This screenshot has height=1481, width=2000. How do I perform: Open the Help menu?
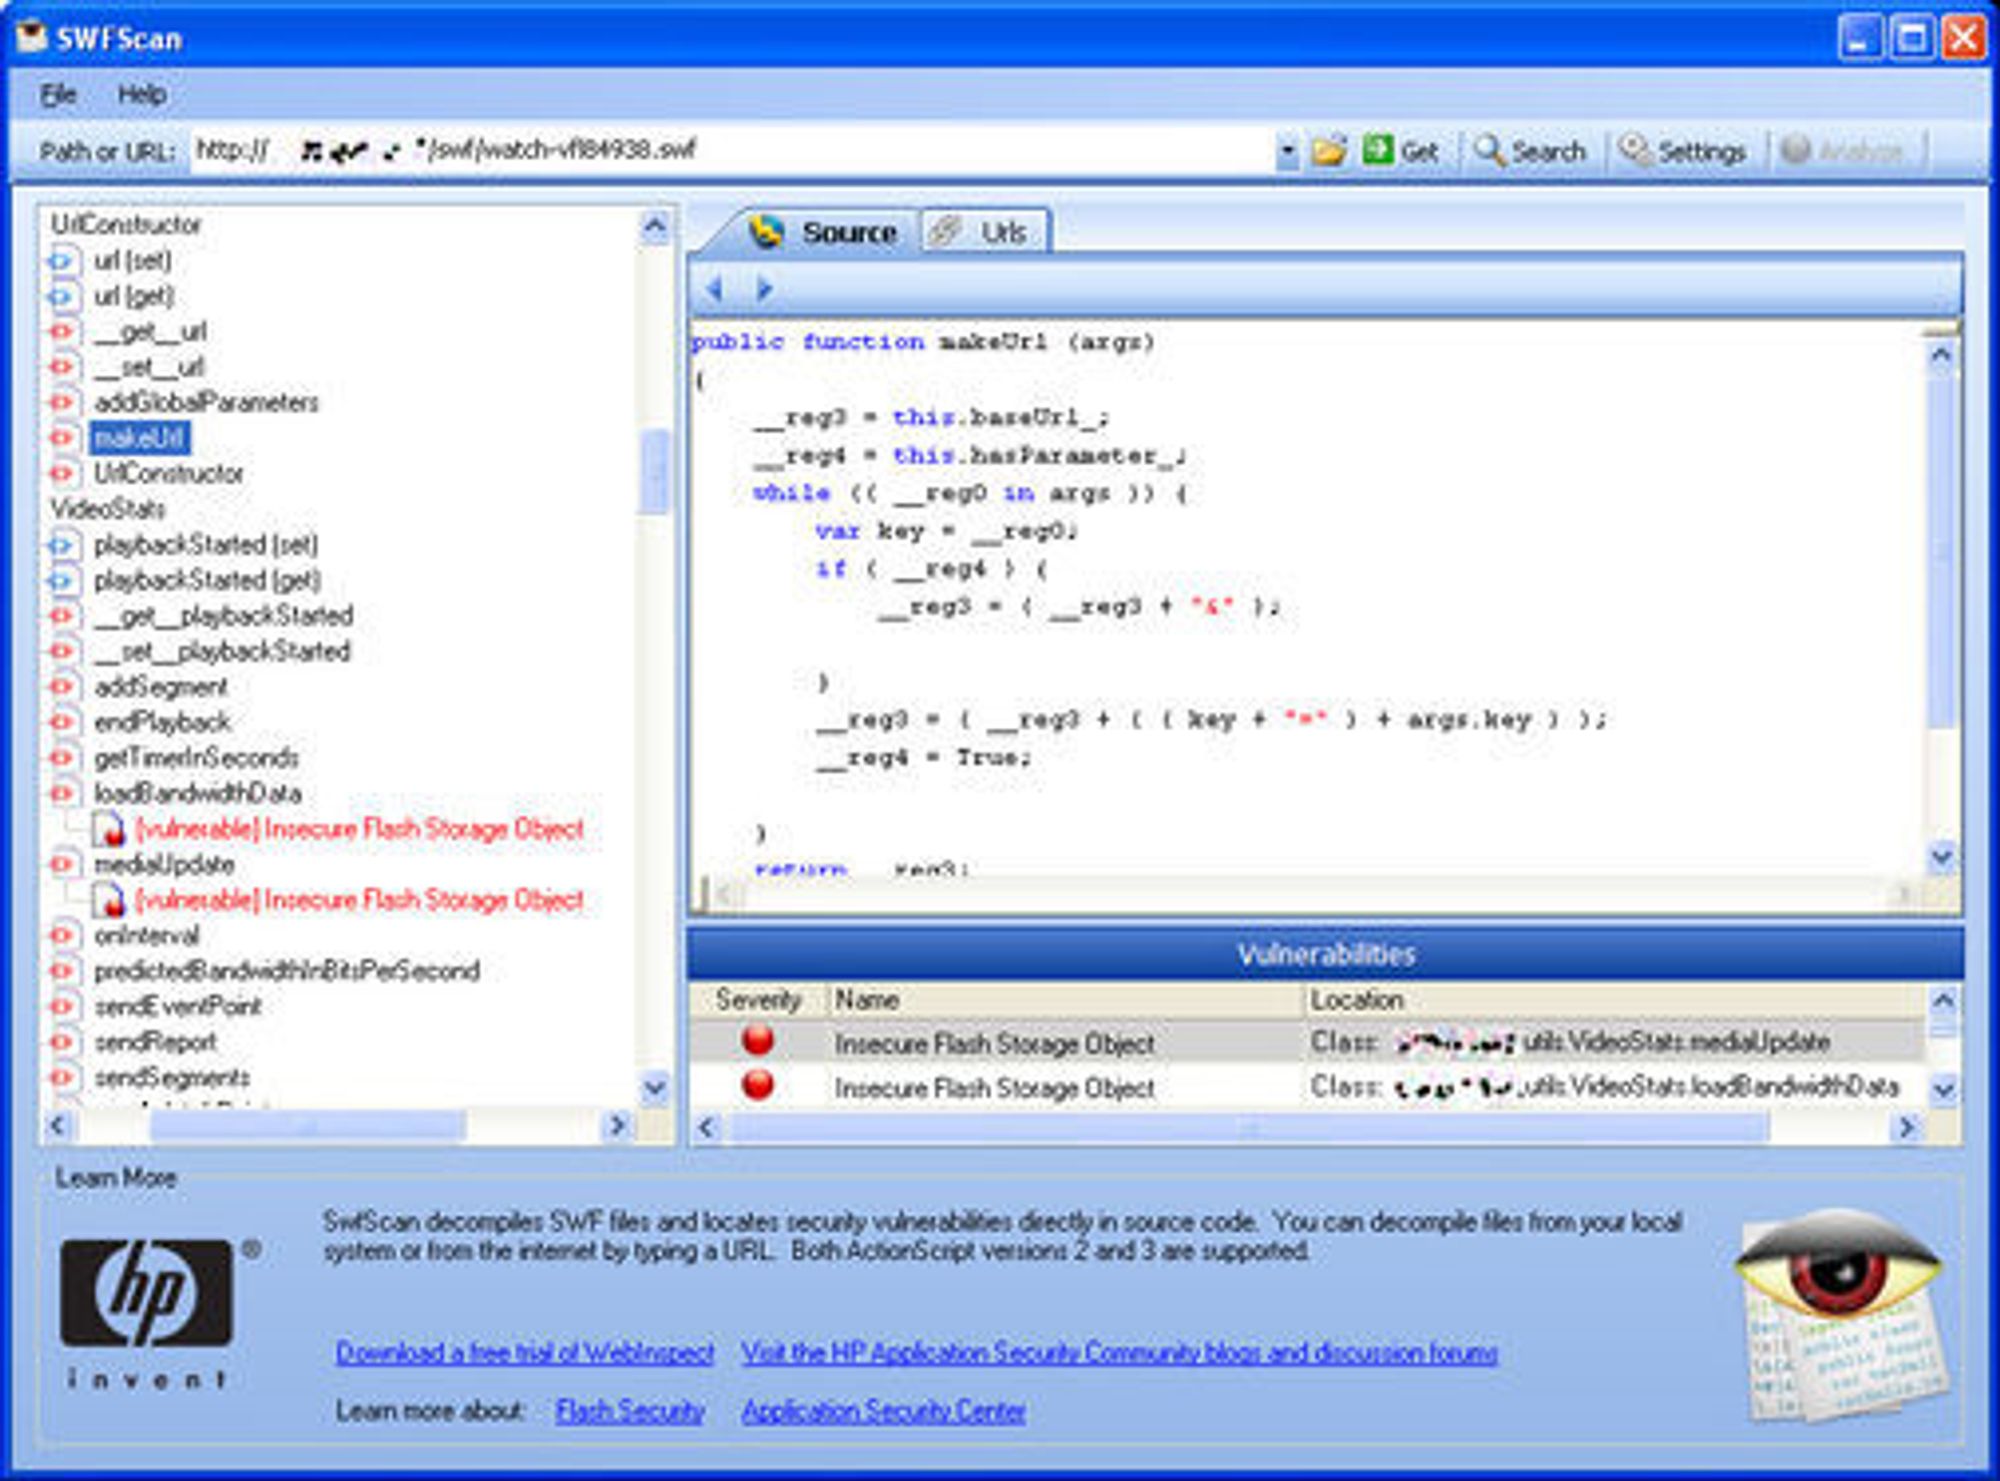[142, 95]
